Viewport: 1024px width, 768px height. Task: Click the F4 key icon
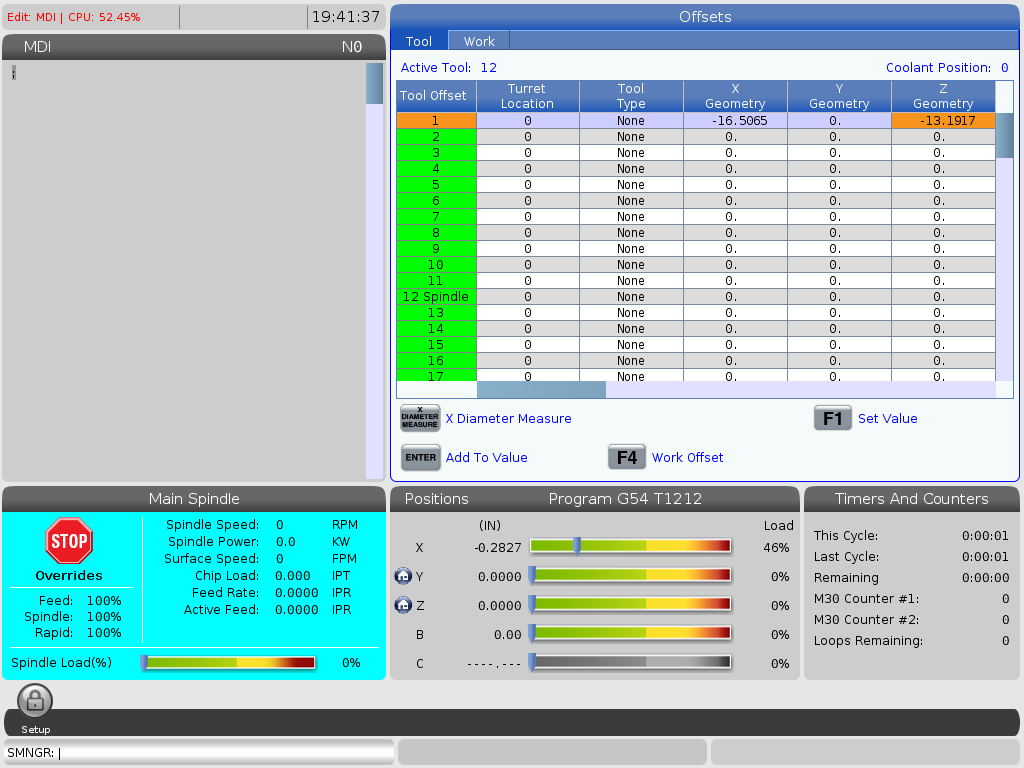[x=627, y=458]
